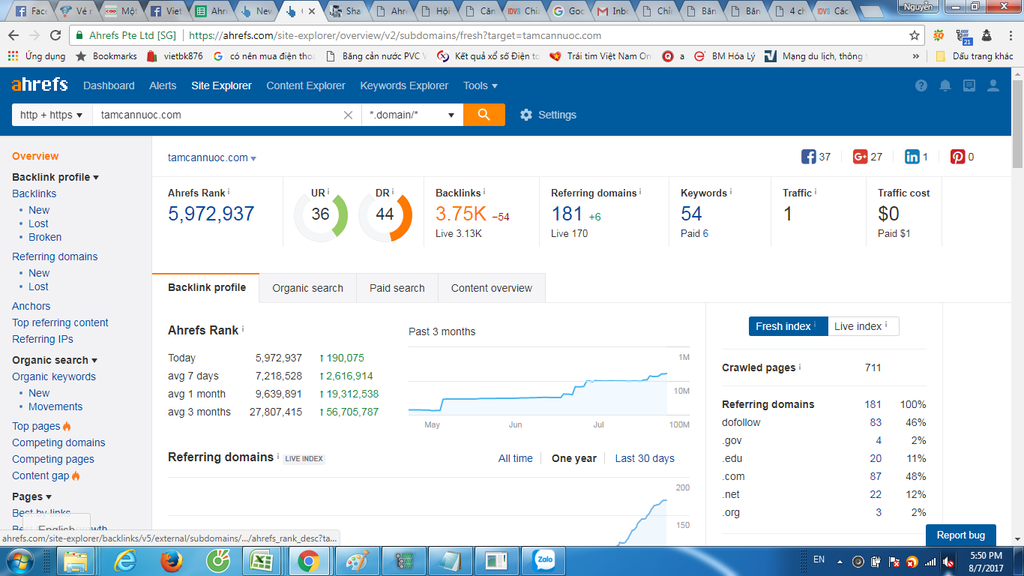Image resolution: width=1024 pixels, height=576 pixels.
Task: Open Content Explorer in the top menu
Action: [306, 86]
